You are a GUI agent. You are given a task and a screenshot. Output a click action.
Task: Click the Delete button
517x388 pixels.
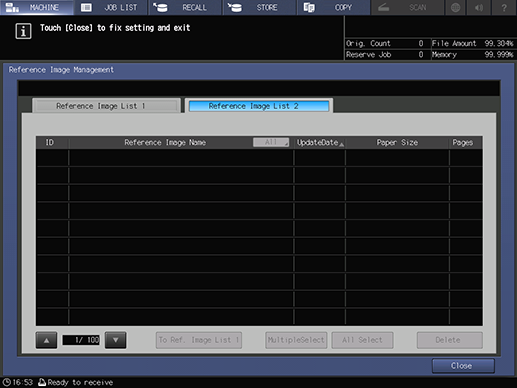point(449,340)
